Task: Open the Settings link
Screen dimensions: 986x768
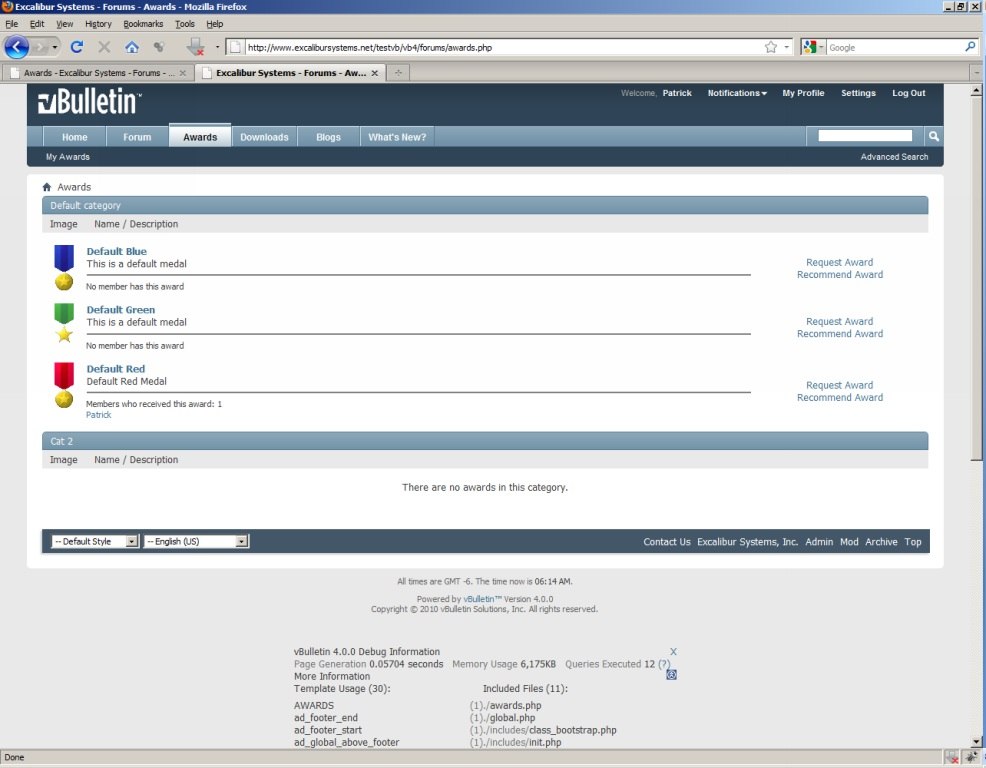Action: [858, 93]
